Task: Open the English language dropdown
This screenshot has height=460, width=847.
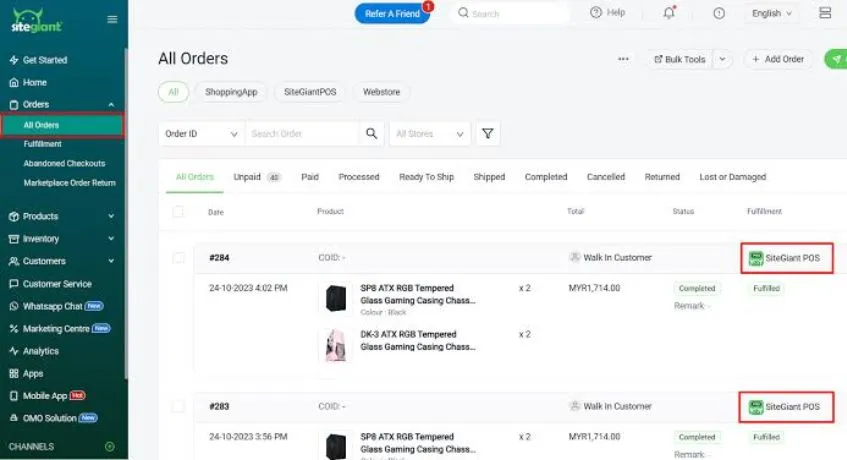Action: coord(771,13)
